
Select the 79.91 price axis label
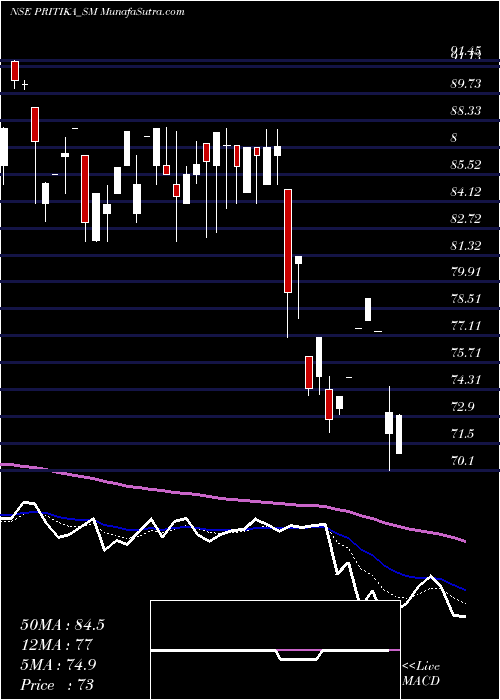click(x=466, y=271)
